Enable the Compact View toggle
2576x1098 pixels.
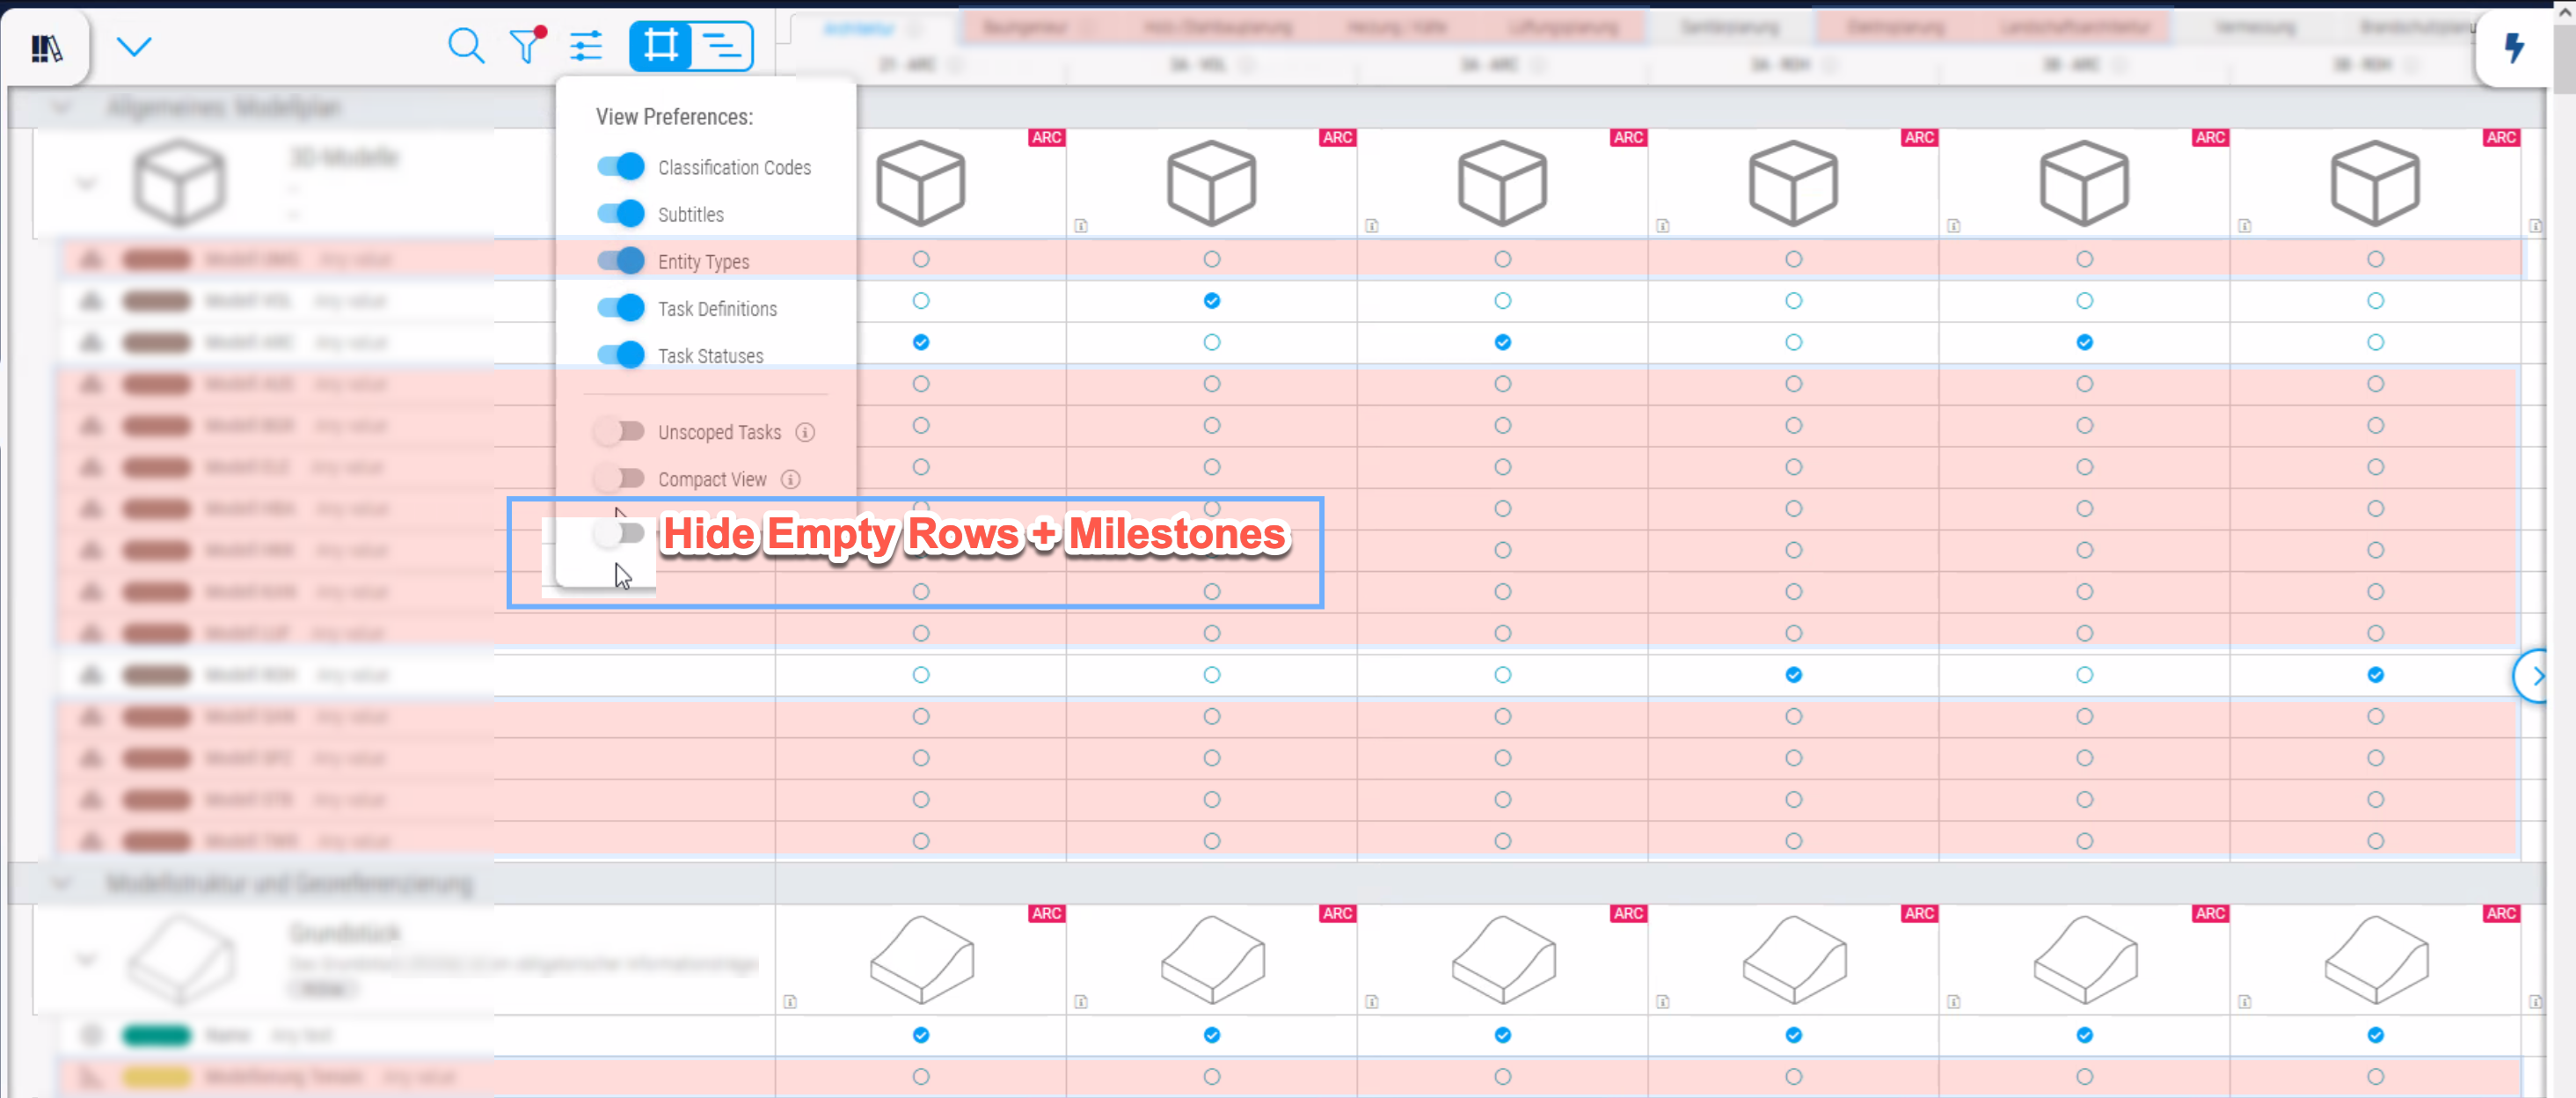pyautogui.click(x=620, y=479)
